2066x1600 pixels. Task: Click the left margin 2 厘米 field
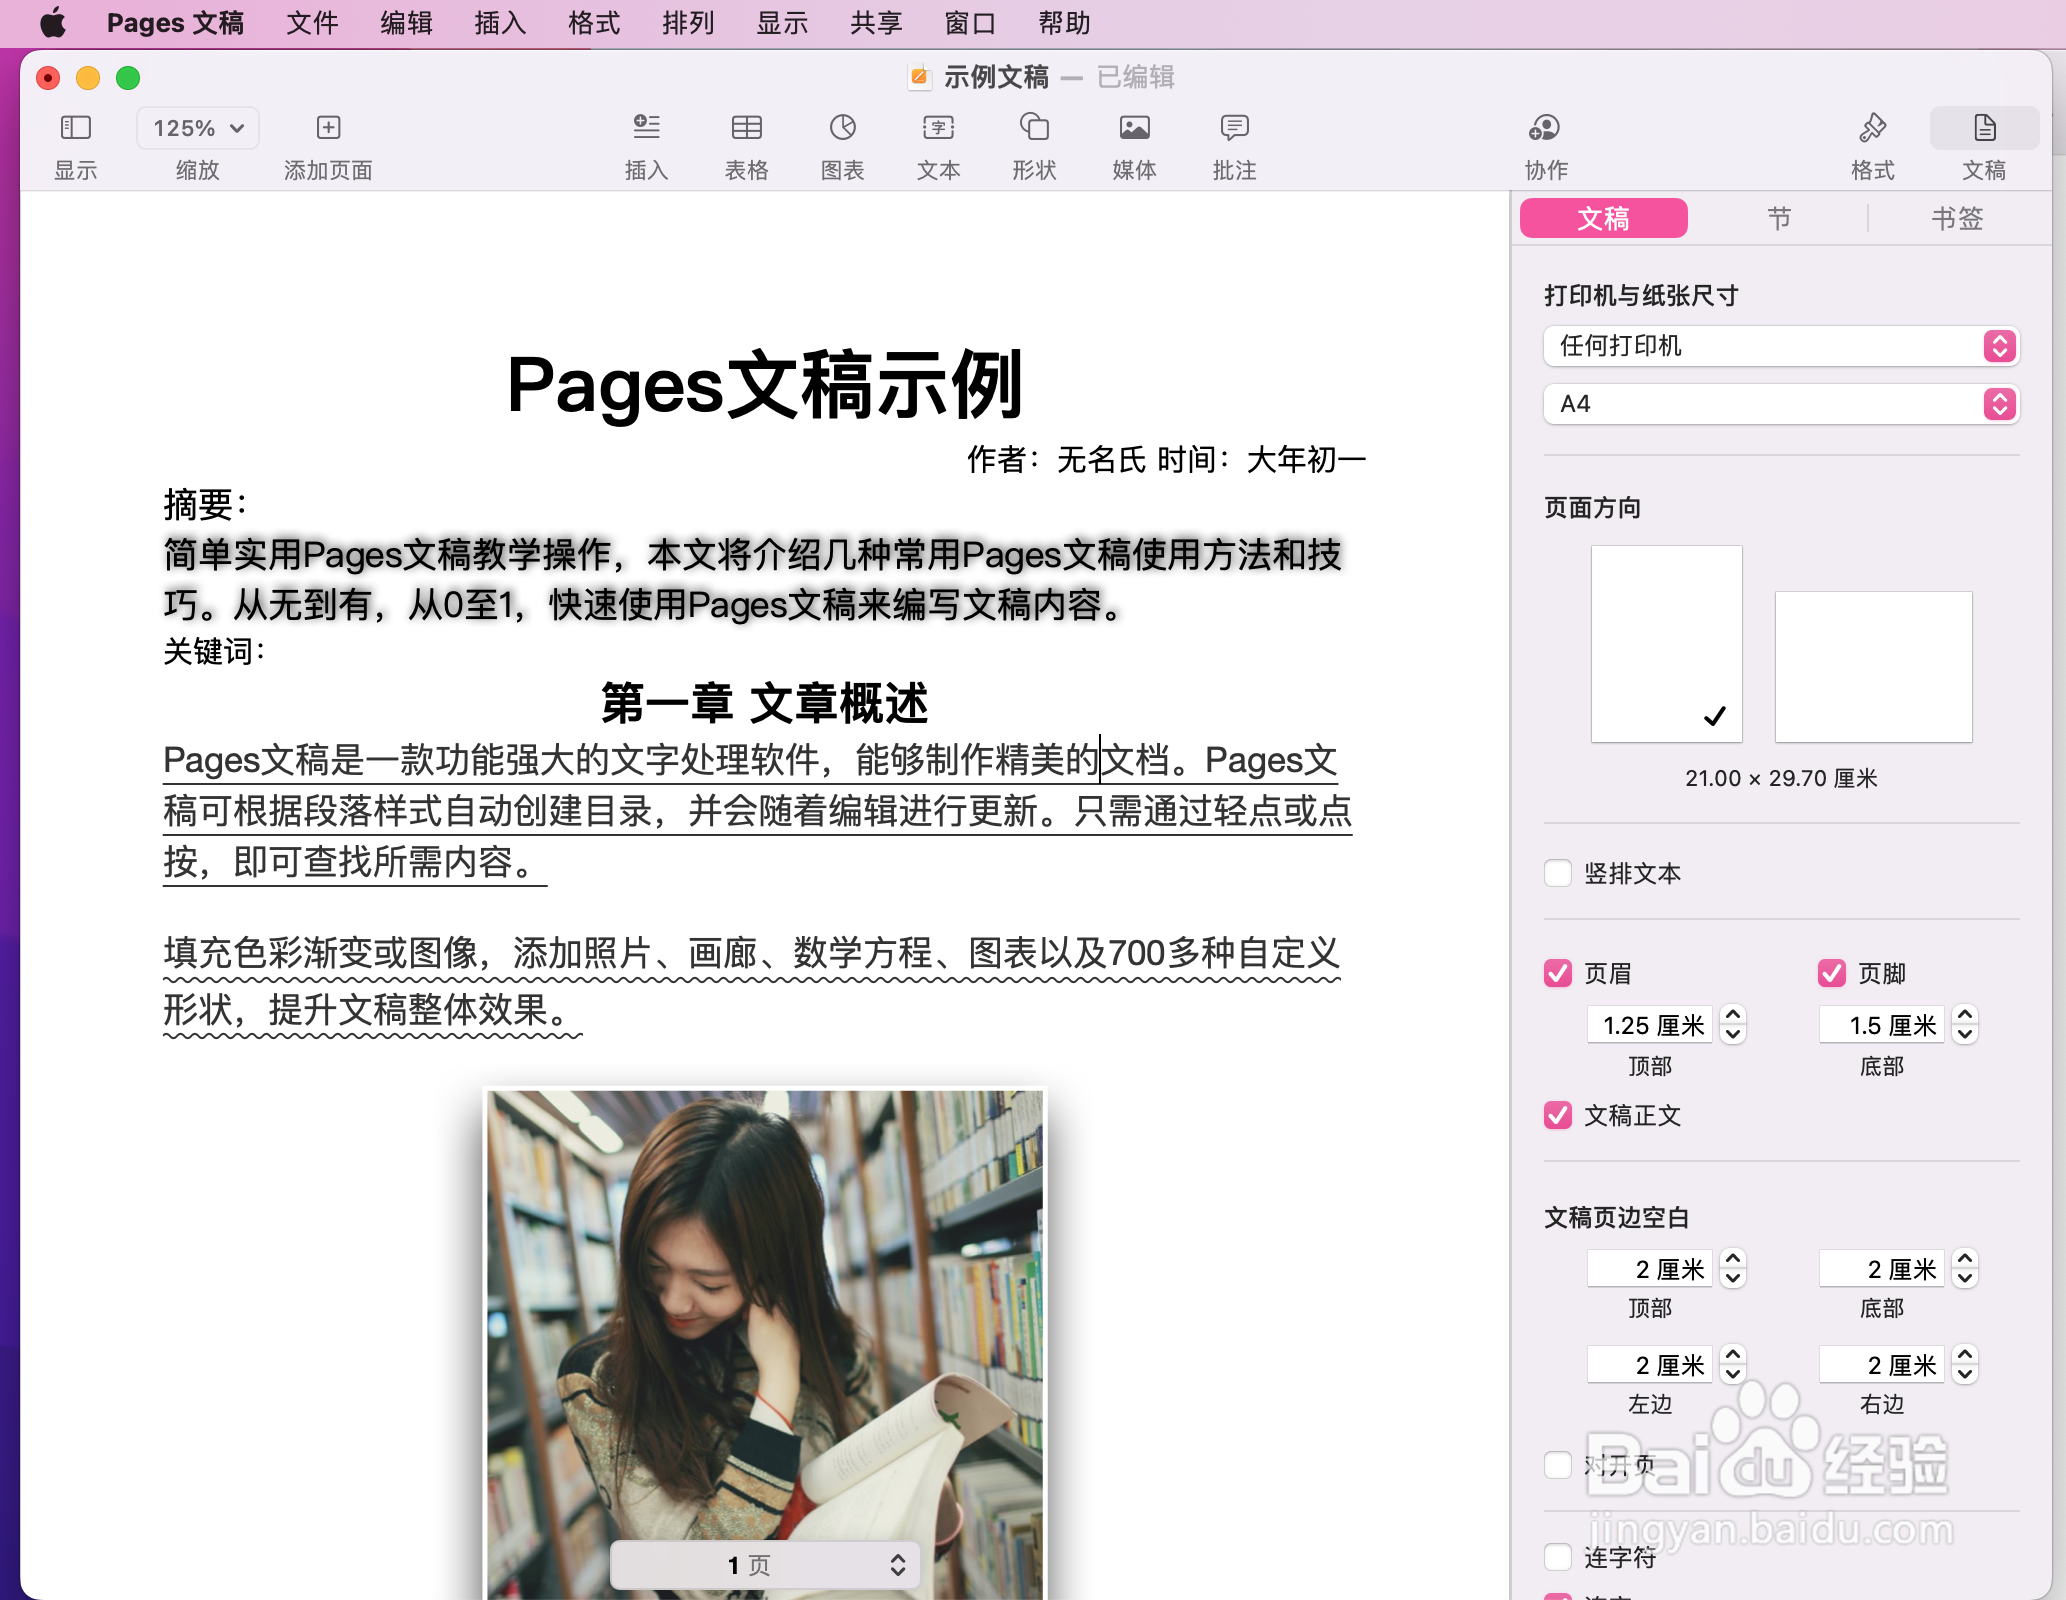pos(1650,1365)
